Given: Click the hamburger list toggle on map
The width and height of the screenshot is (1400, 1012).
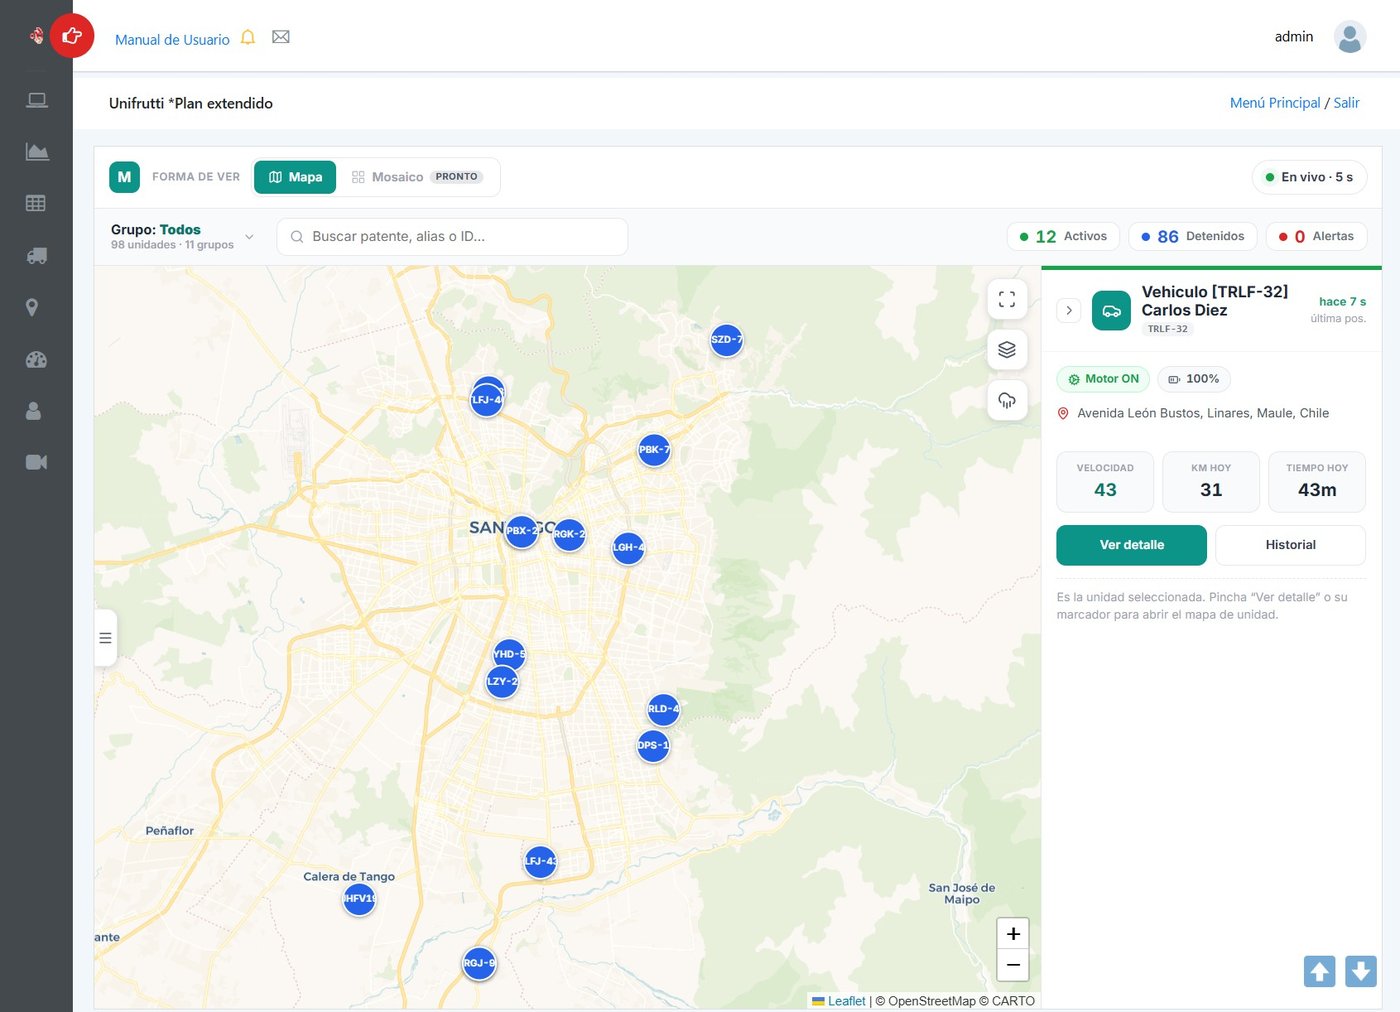Looking at the screenshot, I should click(x=105, y=638).
